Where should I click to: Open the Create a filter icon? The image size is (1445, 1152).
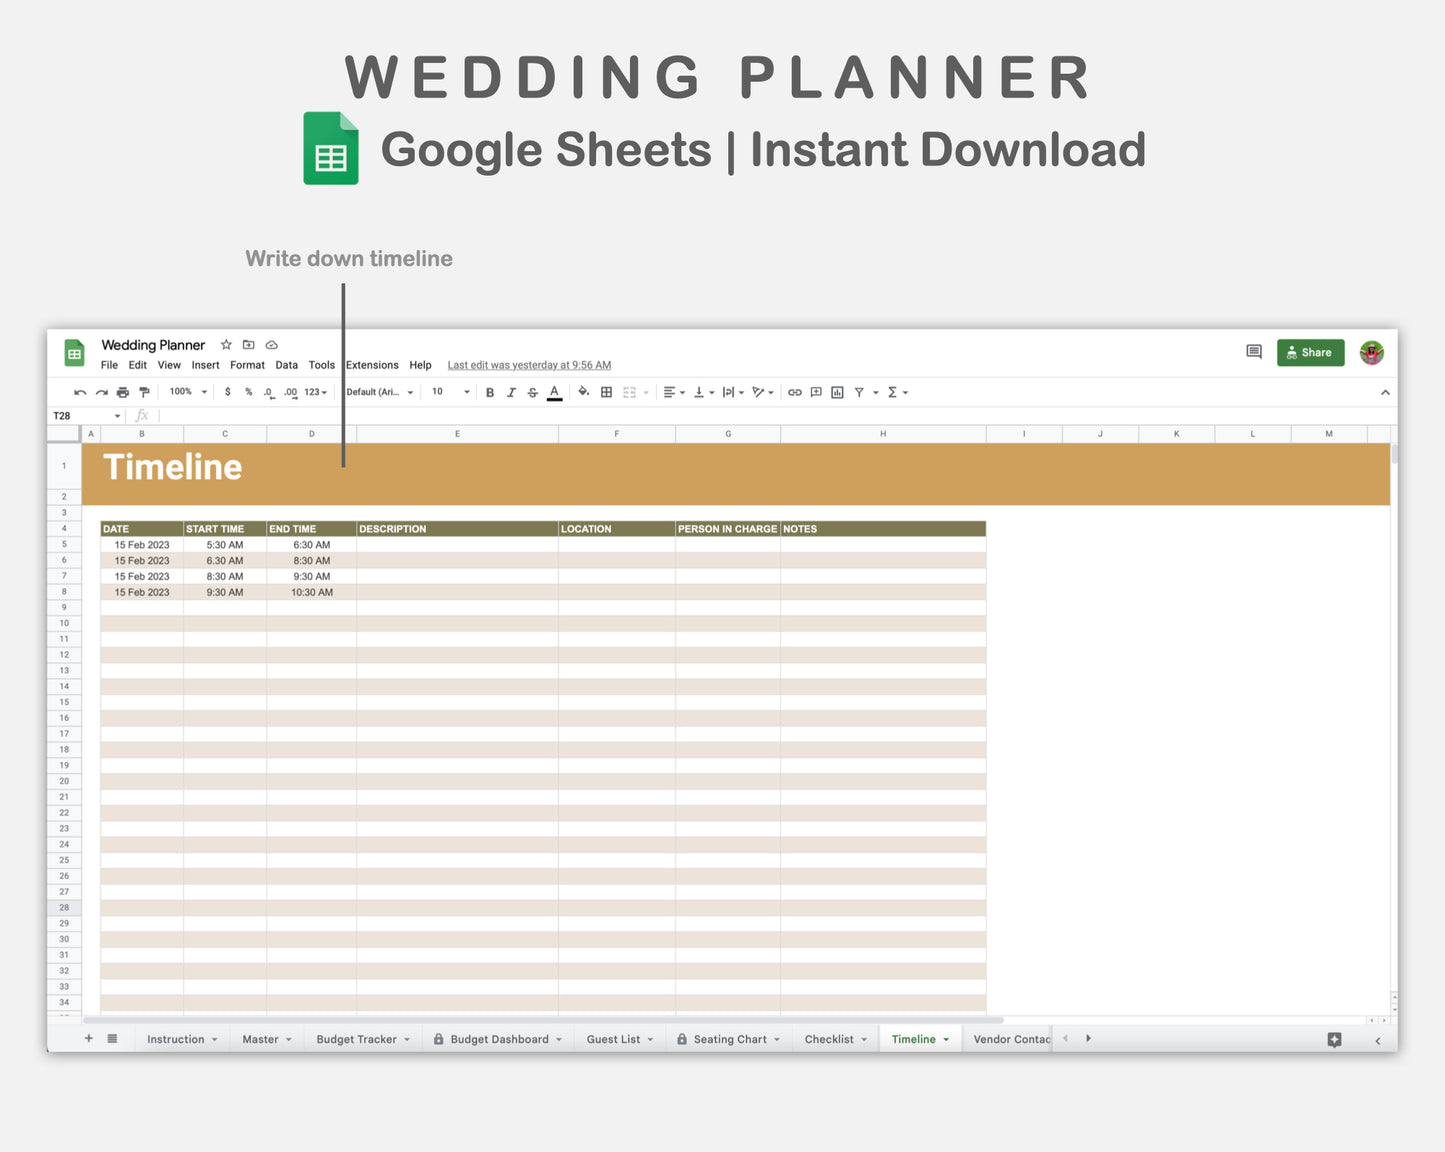click(860, 392)
